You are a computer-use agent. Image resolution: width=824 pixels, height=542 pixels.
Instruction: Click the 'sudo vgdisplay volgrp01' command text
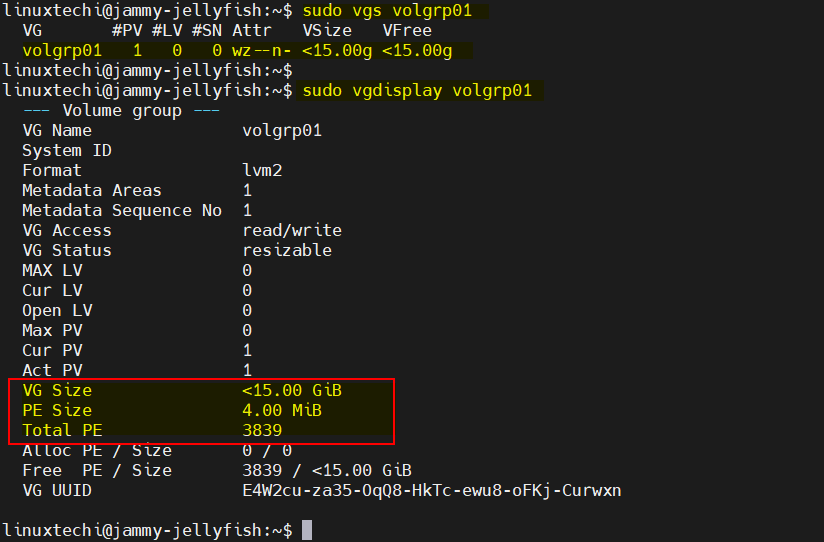click(x=417, y=90)
